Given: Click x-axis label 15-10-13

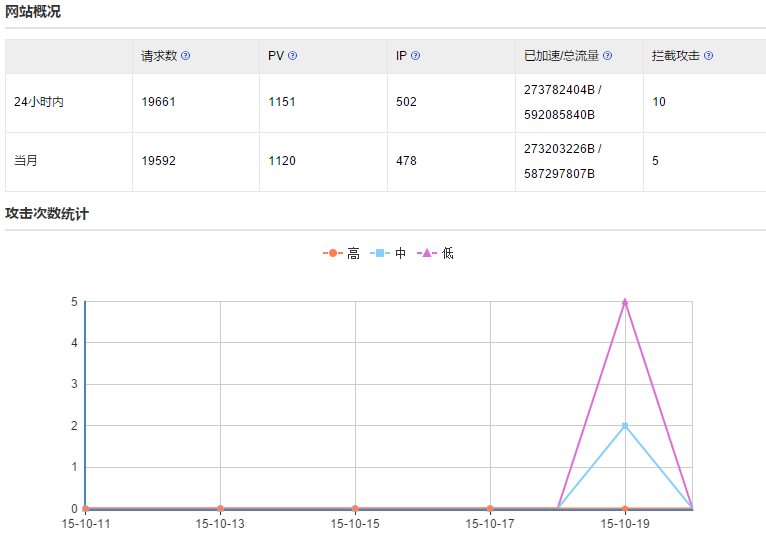Looking at the screenshot, I should [x=220, y=524].
